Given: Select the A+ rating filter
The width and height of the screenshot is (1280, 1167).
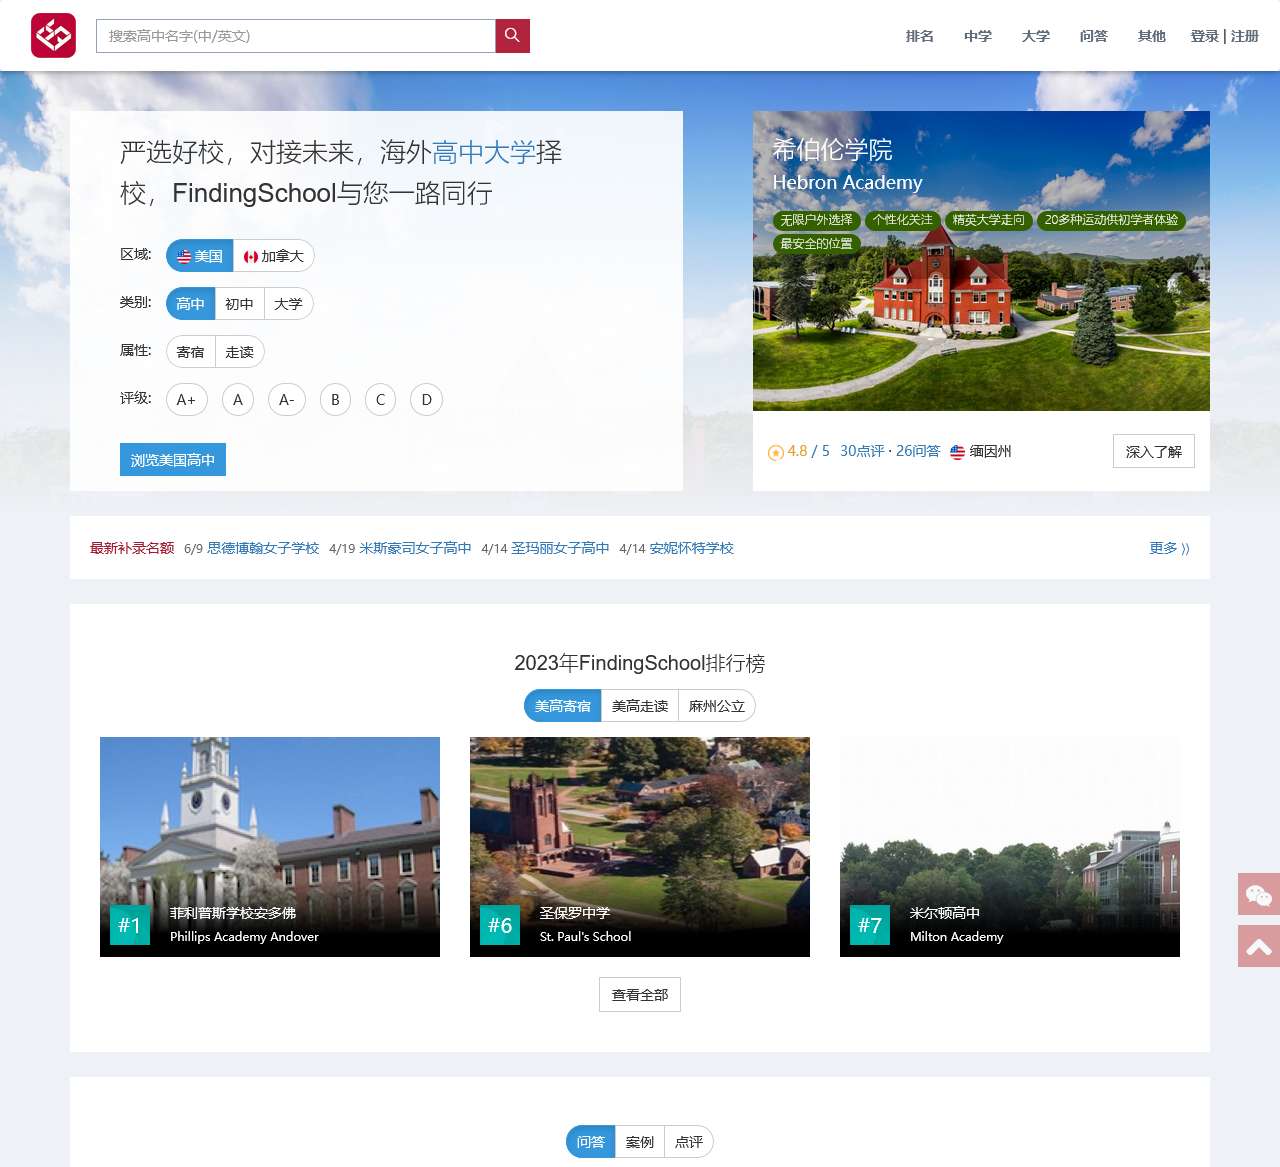Looking at the screenshot, I should (186, 399).
